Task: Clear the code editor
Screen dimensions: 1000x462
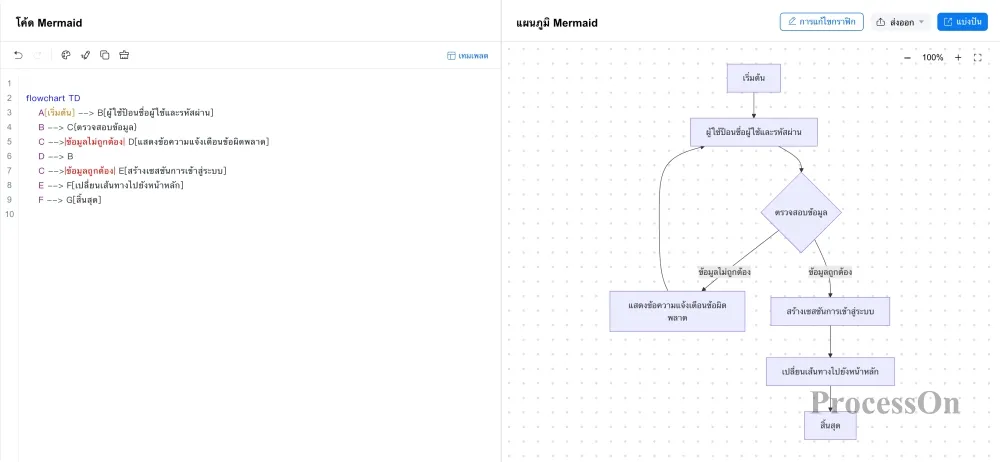Action: pyautogui.click(x=124, y=56)
